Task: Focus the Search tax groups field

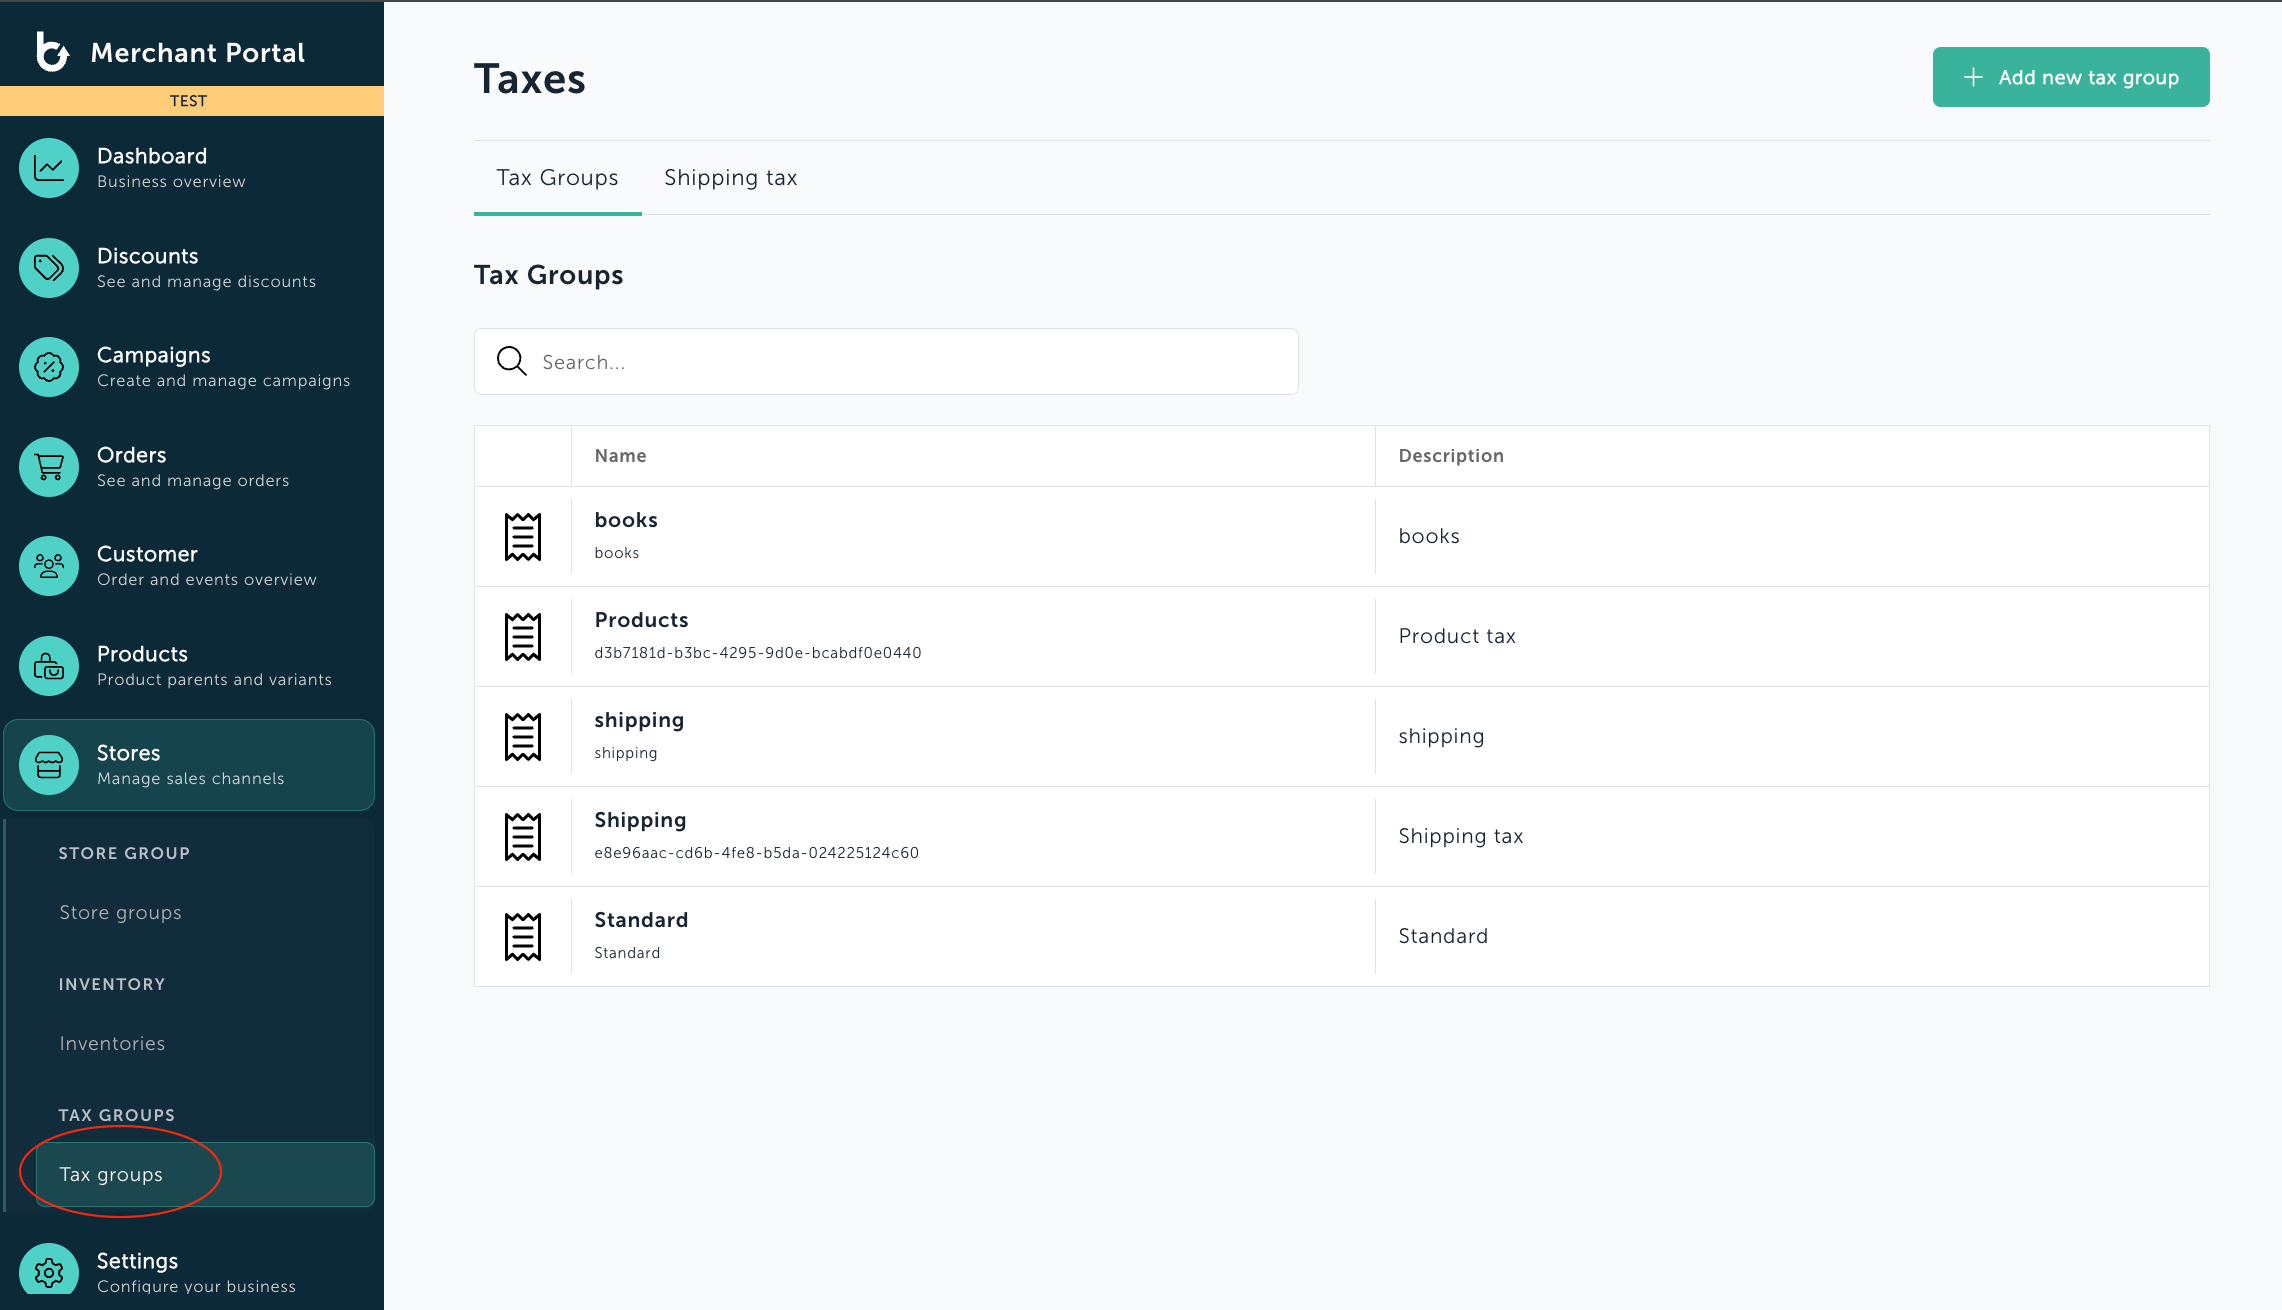Action: 886,361
